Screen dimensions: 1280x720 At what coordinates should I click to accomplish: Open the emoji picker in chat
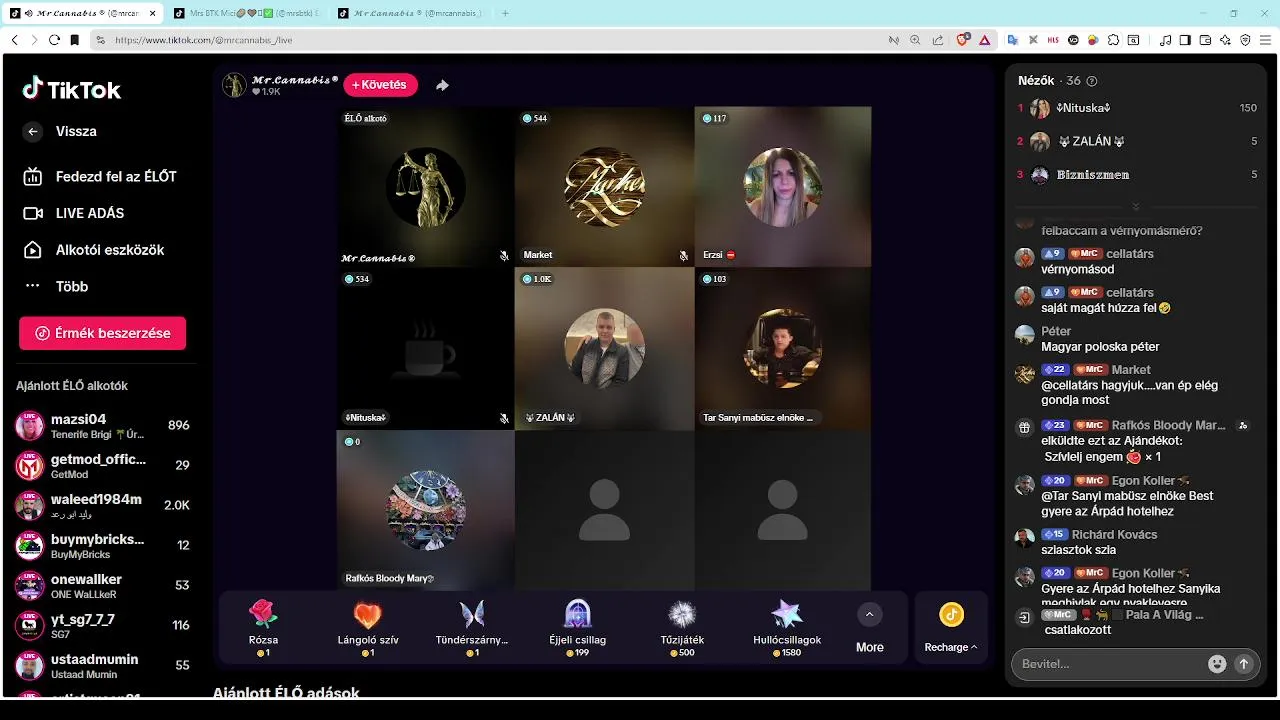(x=1217, y=664)
